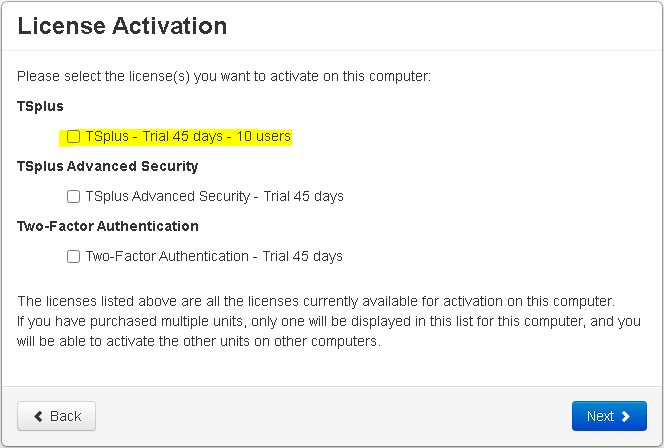
Task: Click the bold Two-Factor Authentication heading
Action: click(108, 226)
